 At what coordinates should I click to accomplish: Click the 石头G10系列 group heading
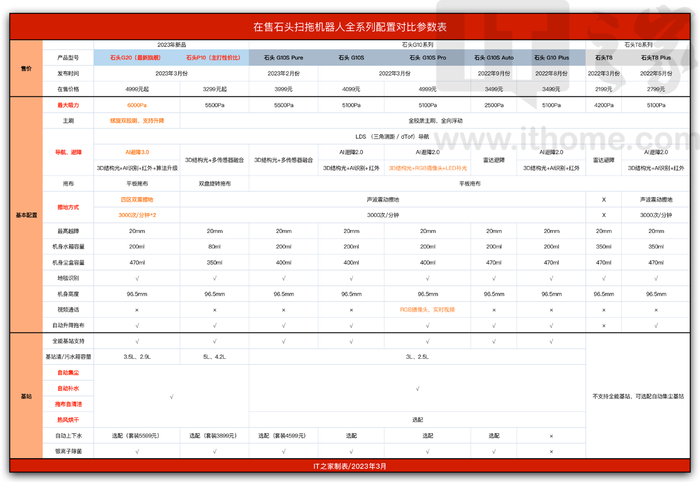[417, 45]
